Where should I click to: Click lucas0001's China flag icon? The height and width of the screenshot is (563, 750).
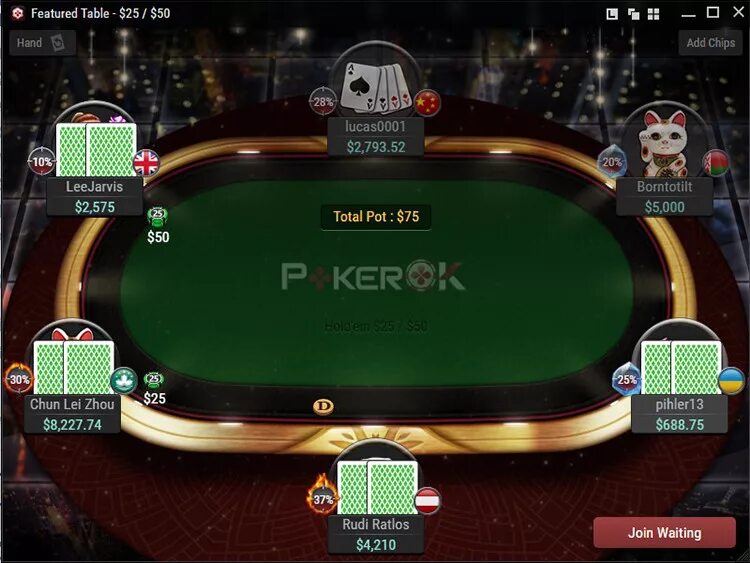tap(427, 102)
